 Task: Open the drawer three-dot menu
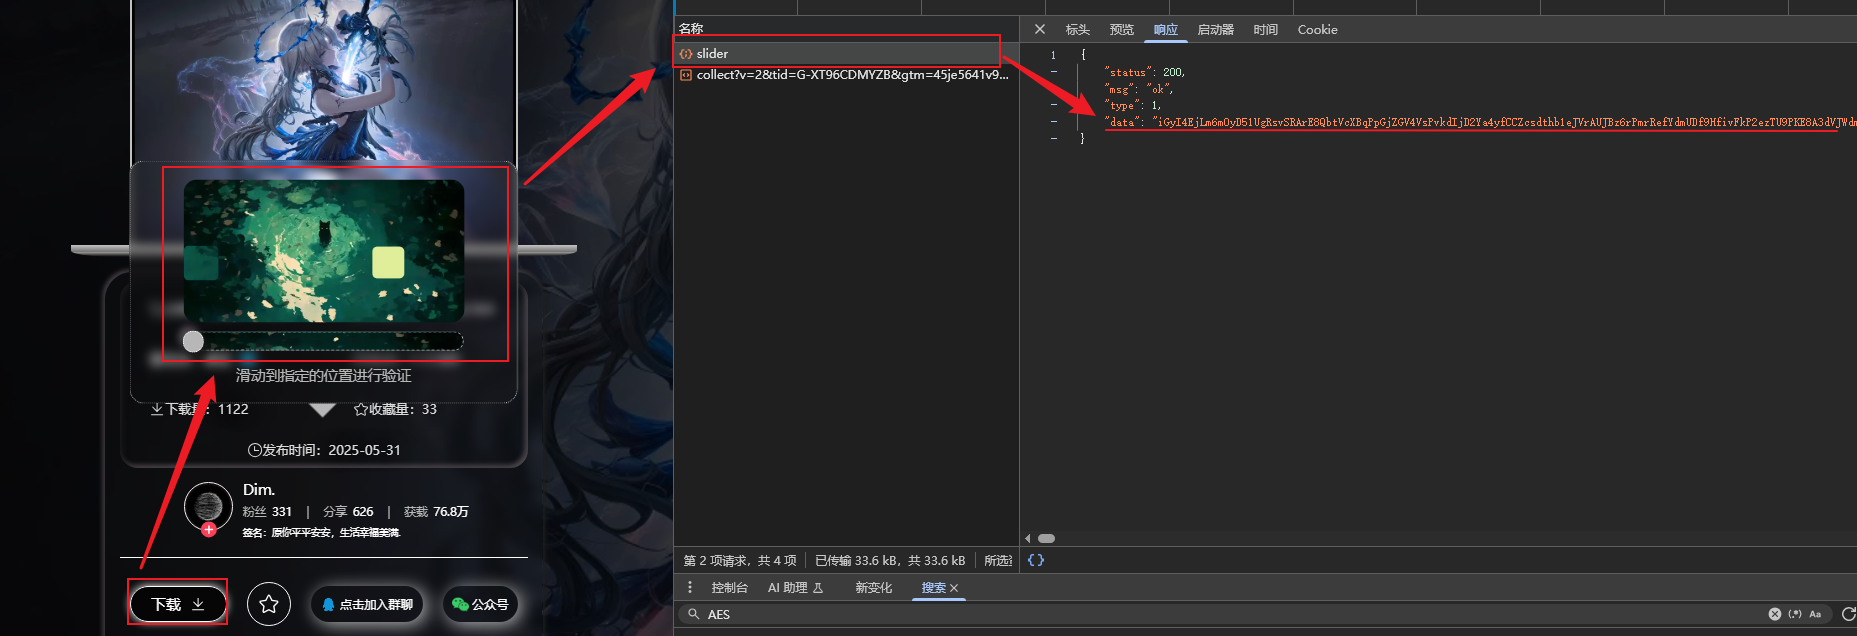click(x=690, y=587)
